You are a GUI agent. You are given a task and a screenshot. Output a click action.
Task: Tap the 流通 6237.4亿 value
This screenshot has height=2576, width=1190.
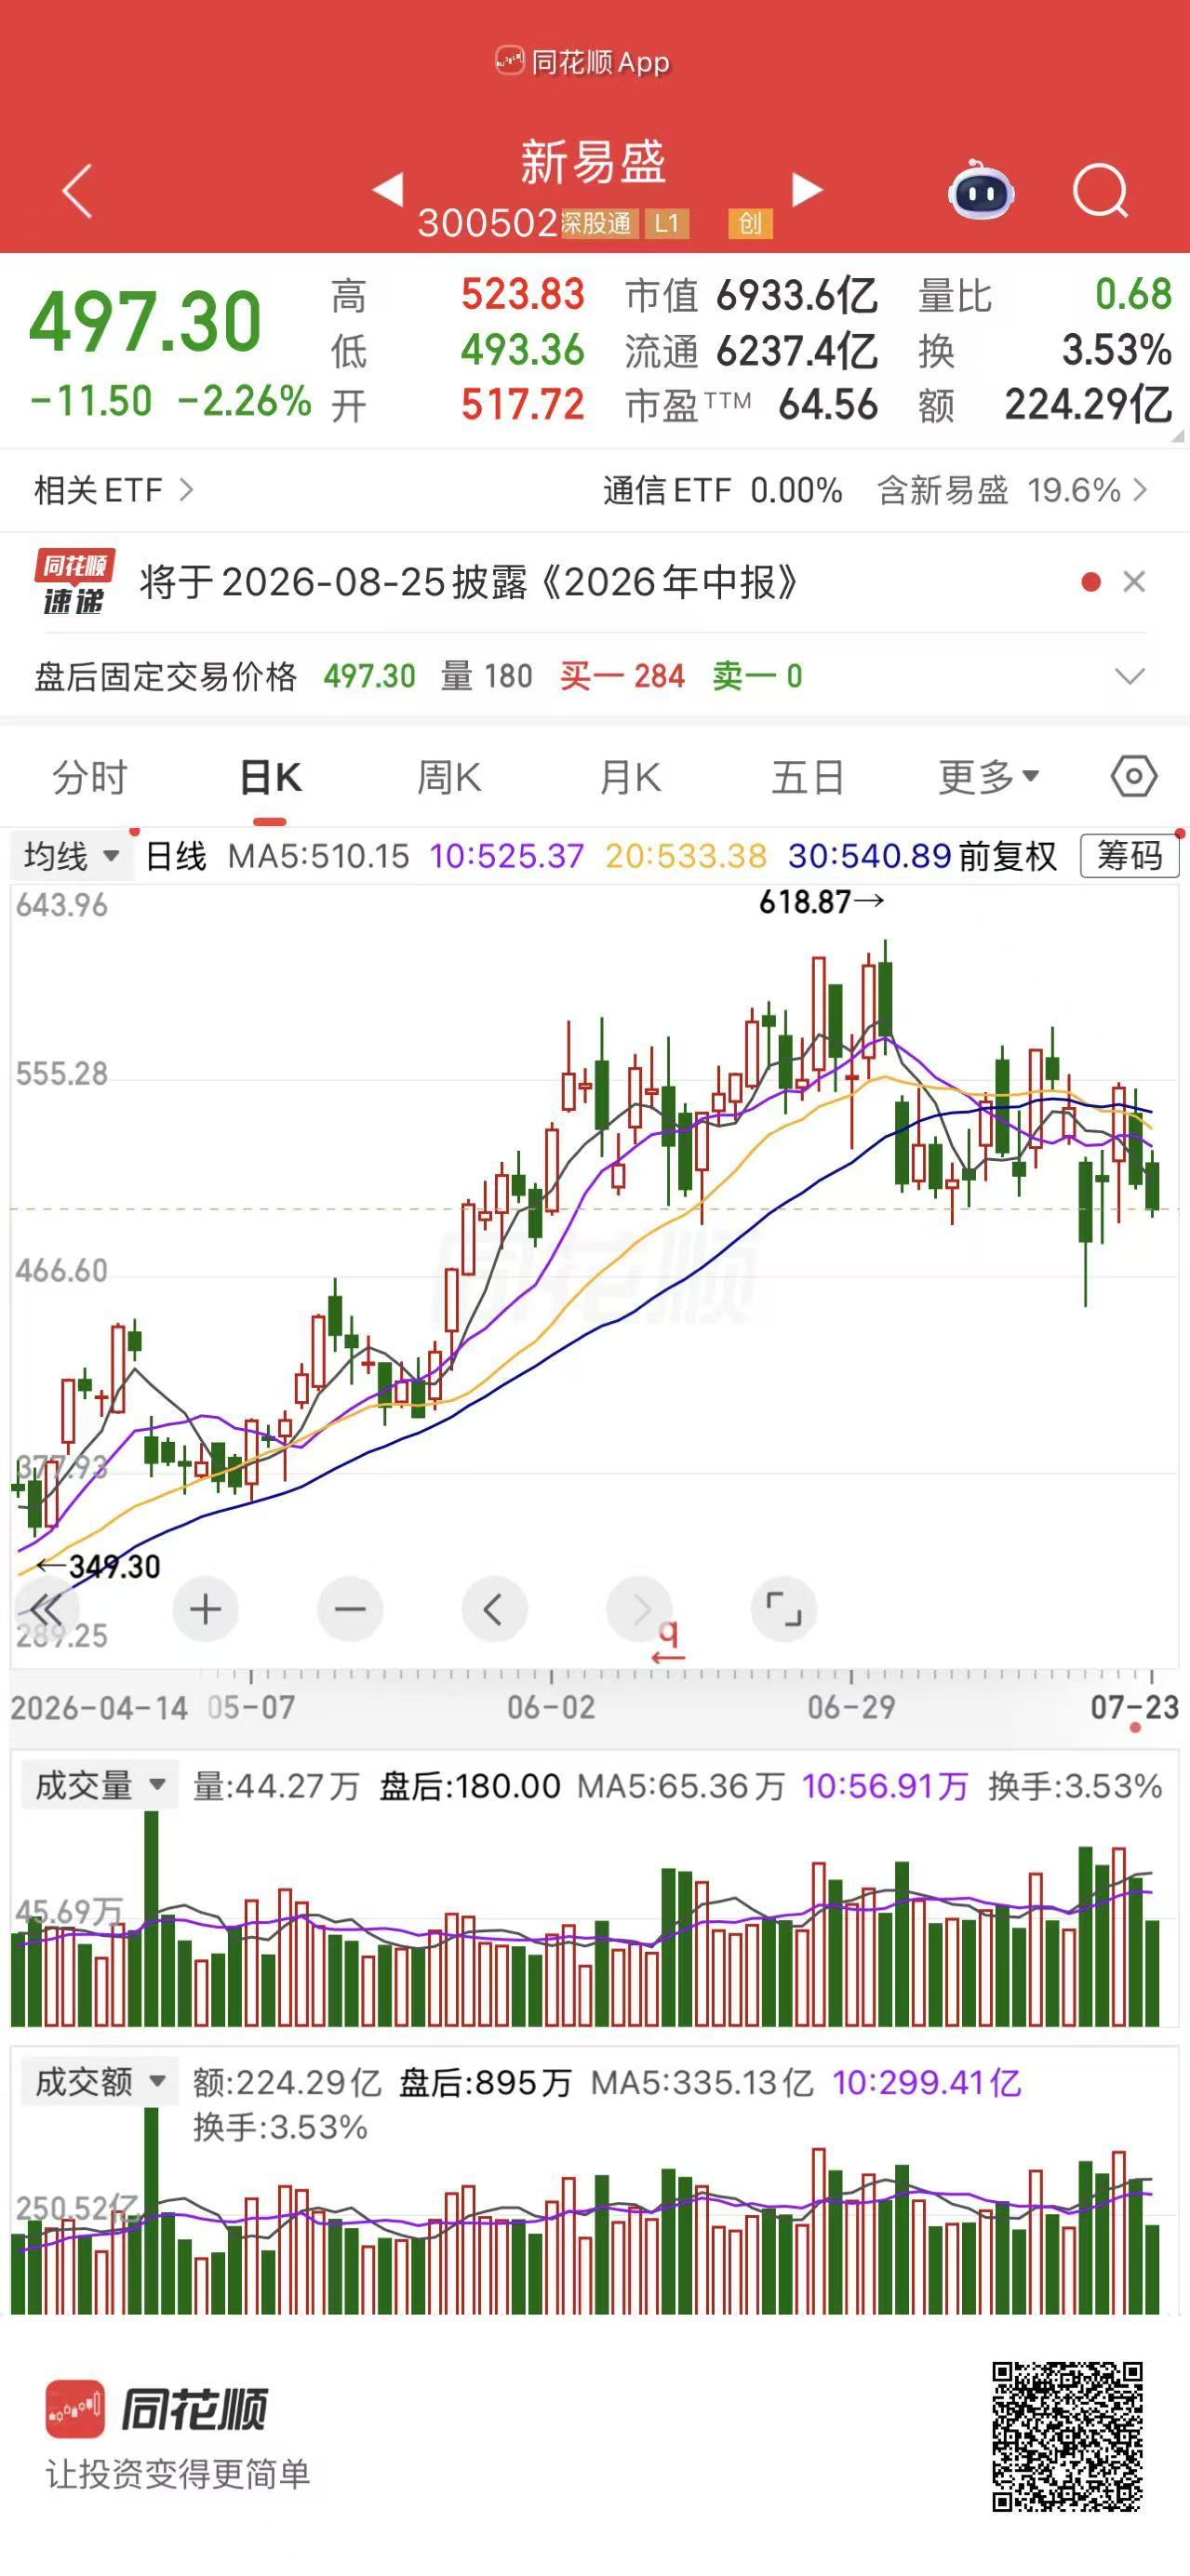[797, 350]
